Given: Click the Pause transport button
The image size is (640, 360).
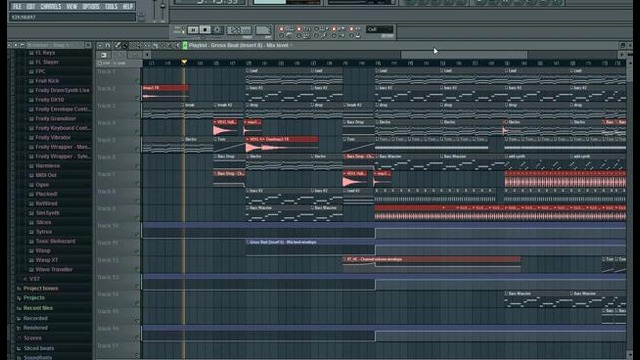Looking at the screenshot, I should click(x=193, y=30).
